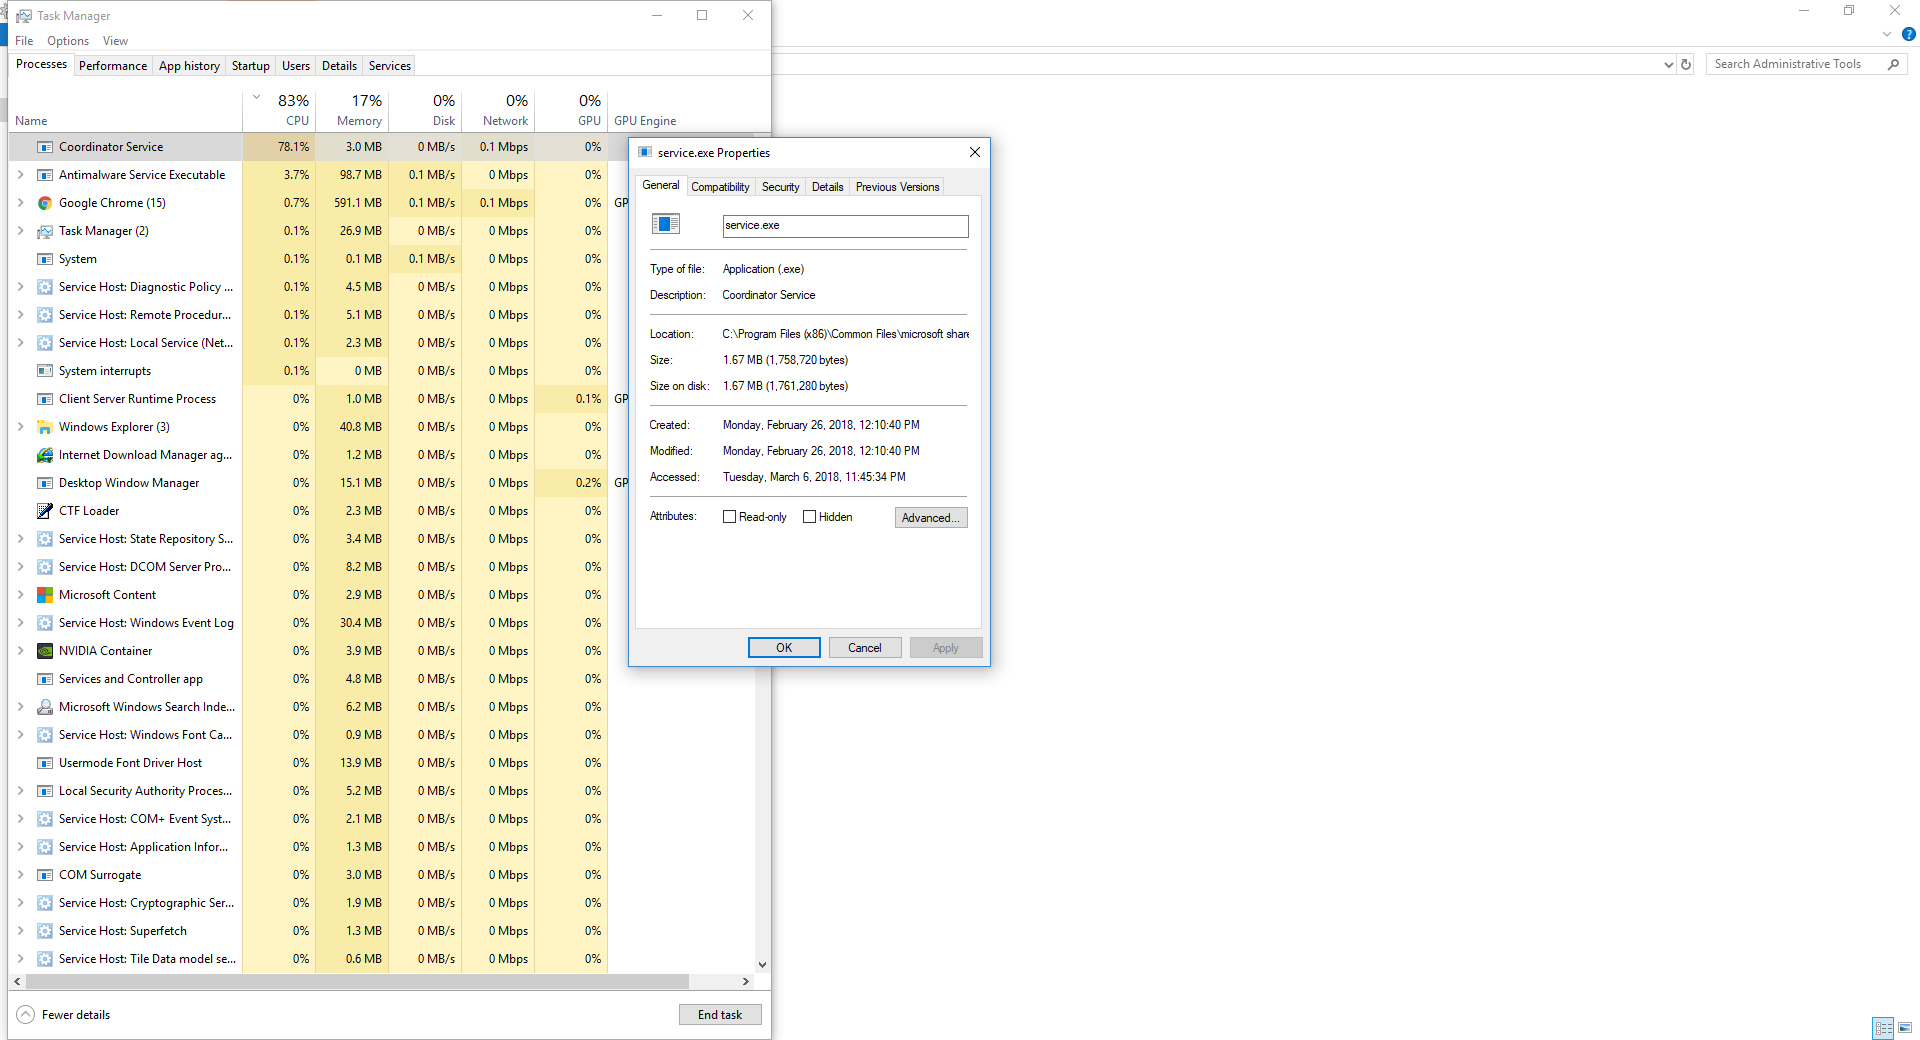Close the service.exe Properties dialog

[x=975, y=152]
